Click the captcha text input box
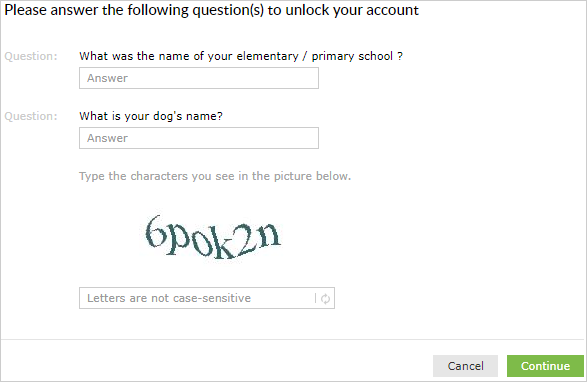This screenshot has width=587, height=382. [x=207, y=298]
